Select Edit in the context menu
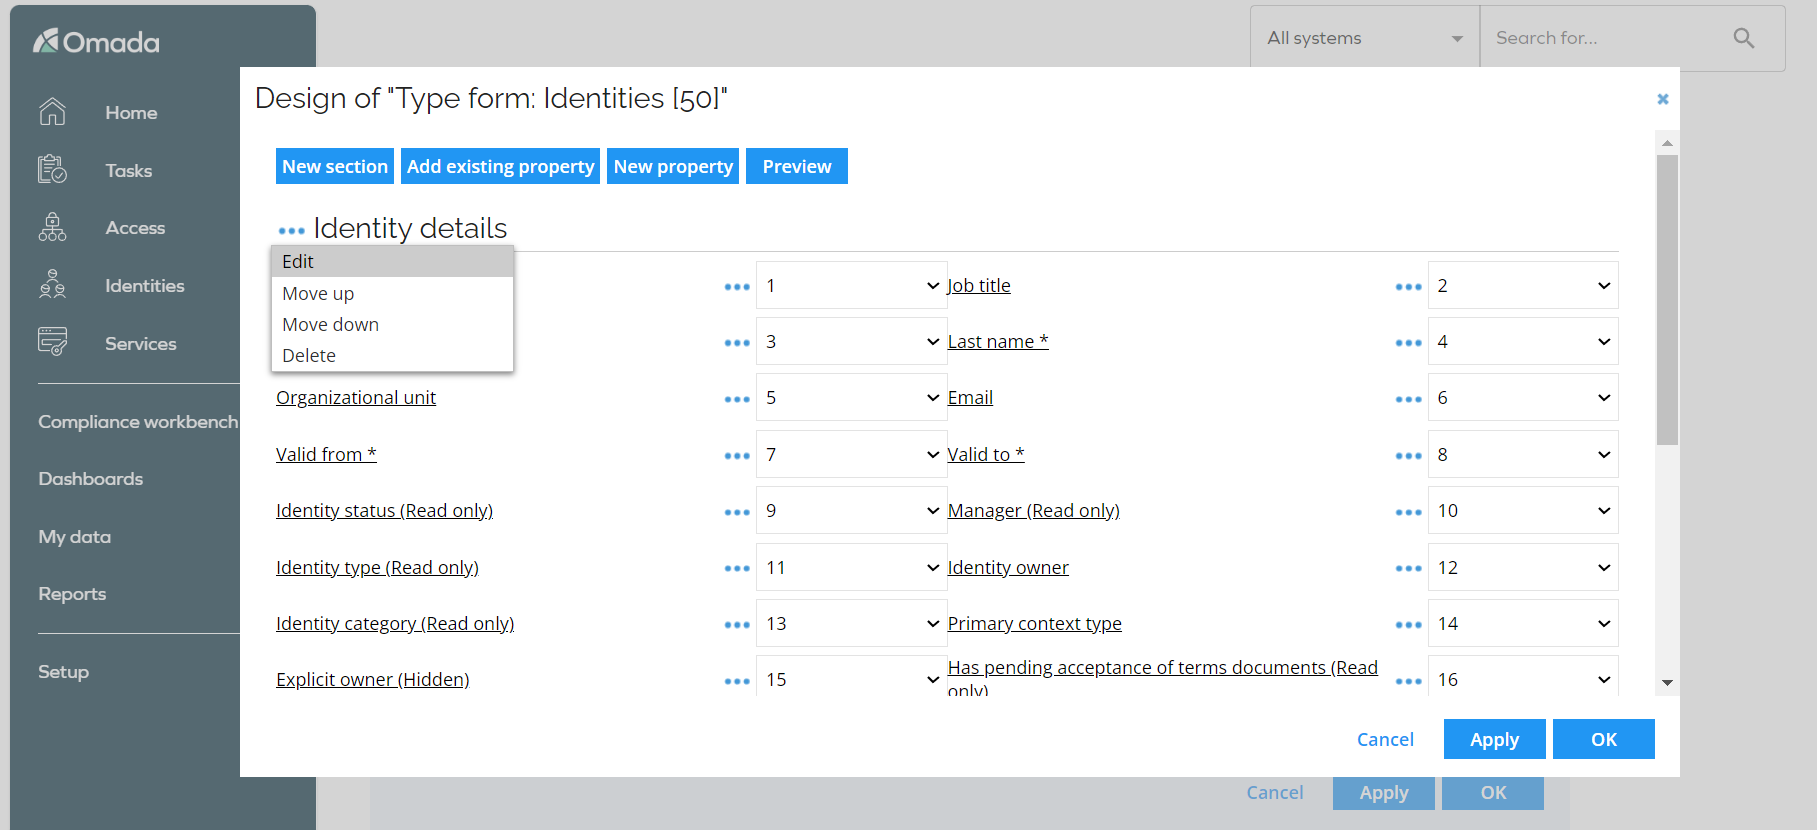The height and width of the screenshot is (830, 1817). pyautogui.click(x=298, y=262)
